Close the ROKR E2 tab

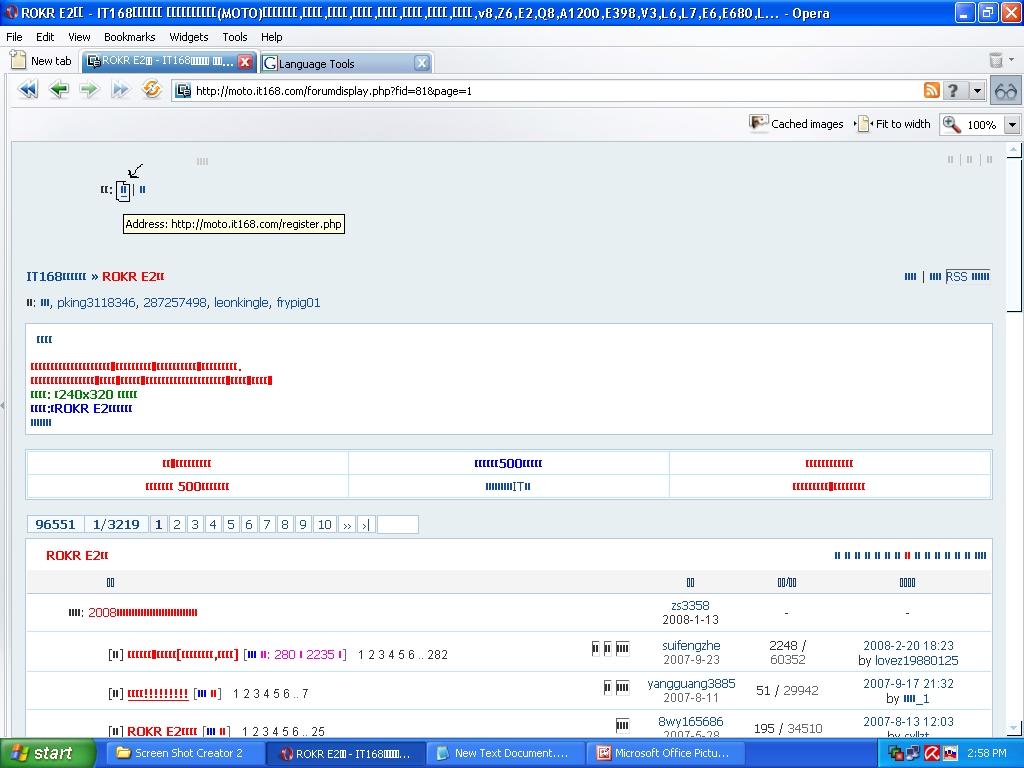point(245,61)
